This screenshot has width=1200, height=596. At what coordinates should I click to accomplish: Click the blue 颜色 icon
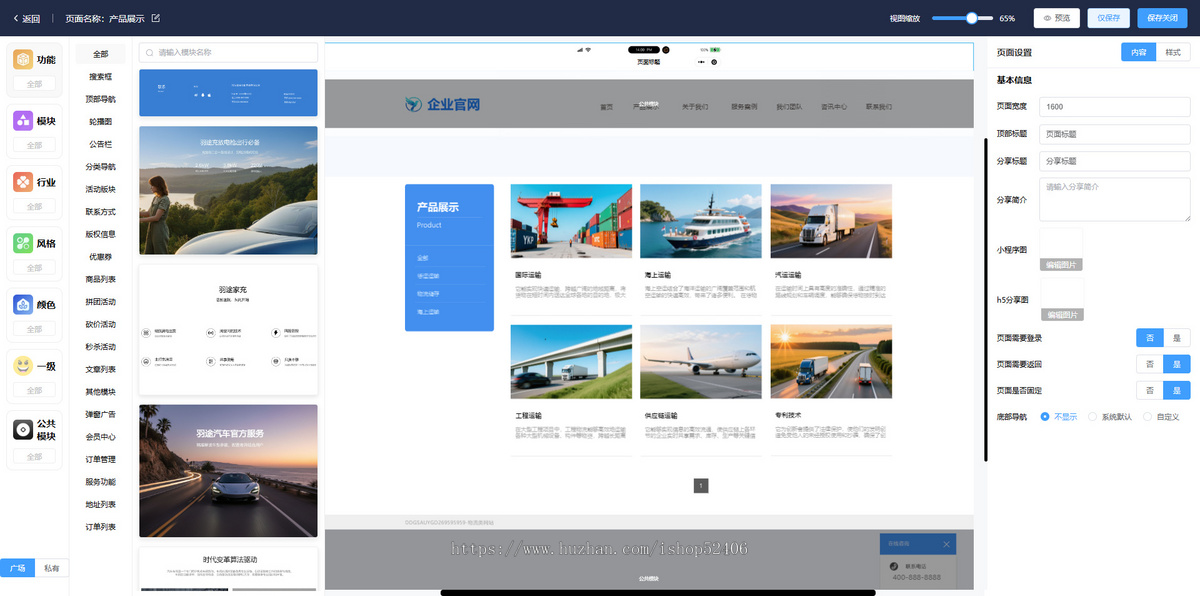(x=23, y=305)
